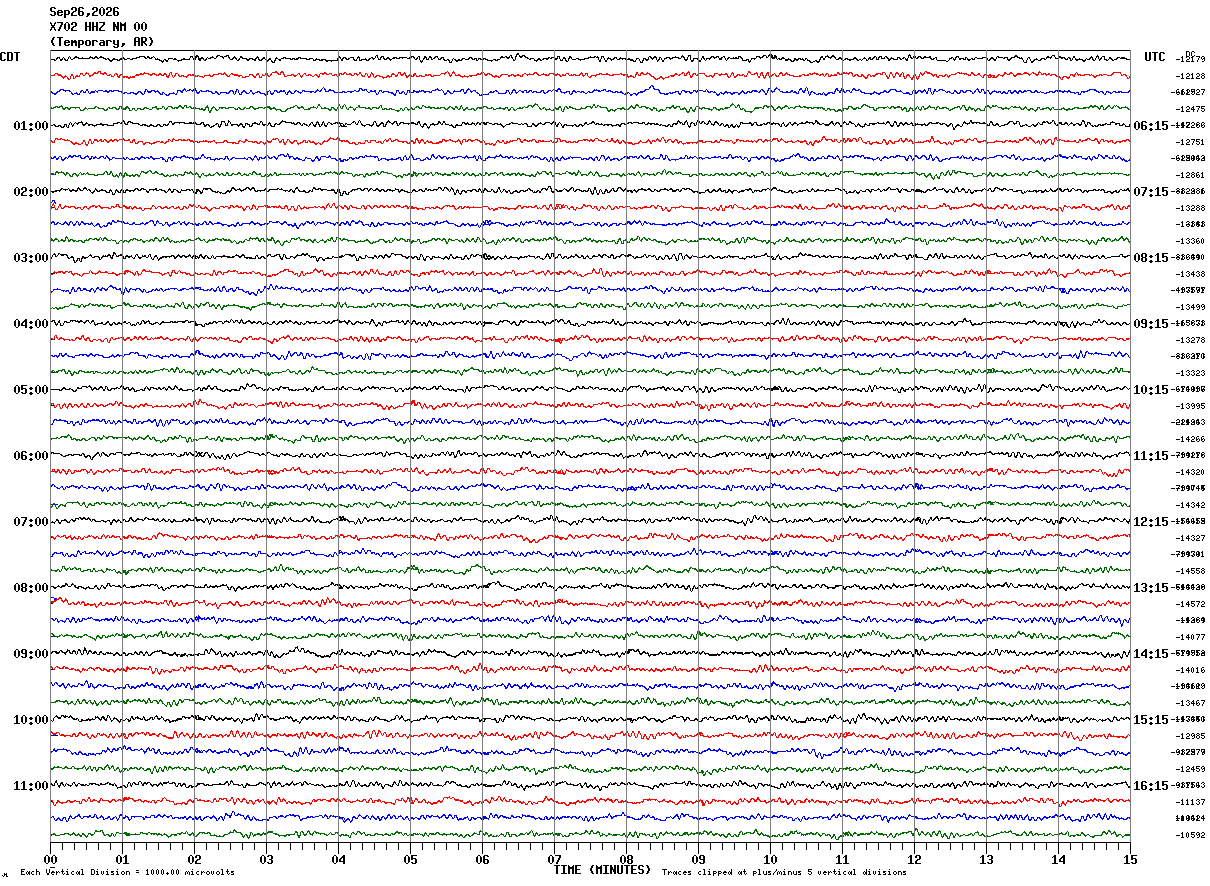Click the CDT timezone heading
1210x886 pixels.
10,57
